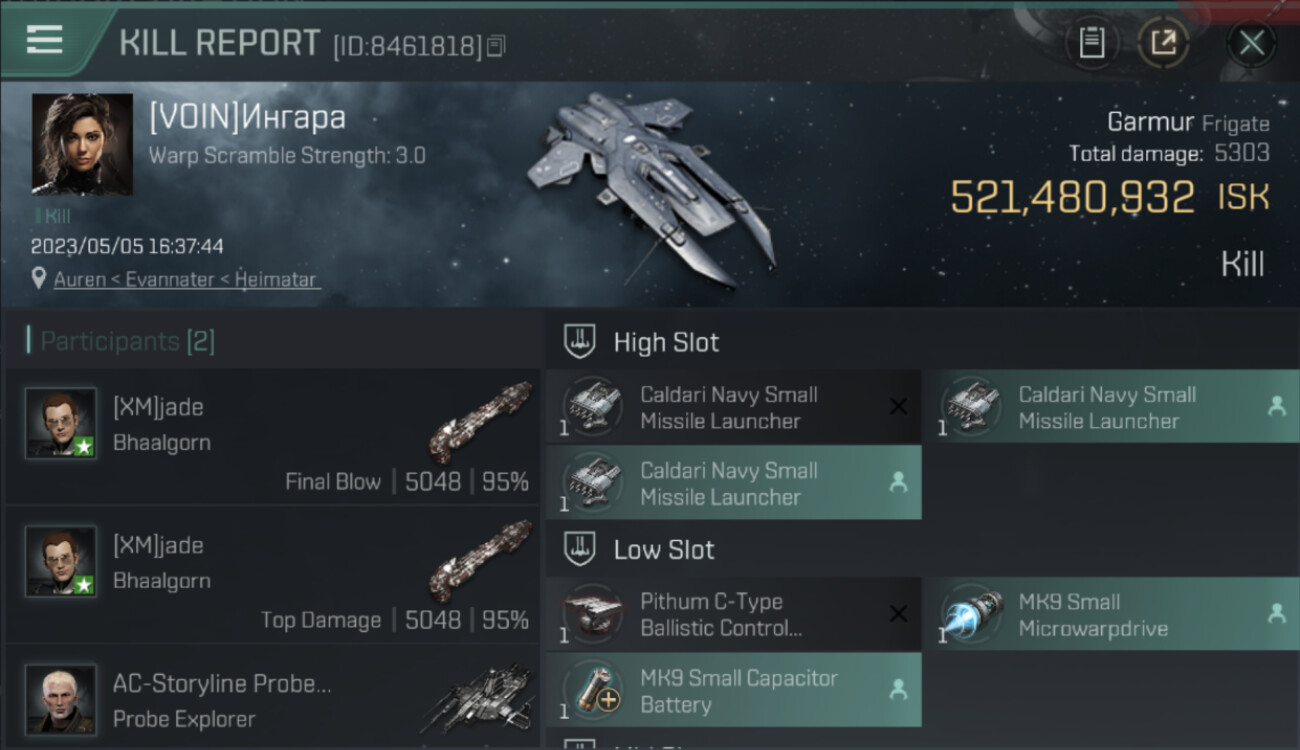This screenshot has width=1300, height=750.
Task: Click the share export icon
Action: coord(1163,42)
